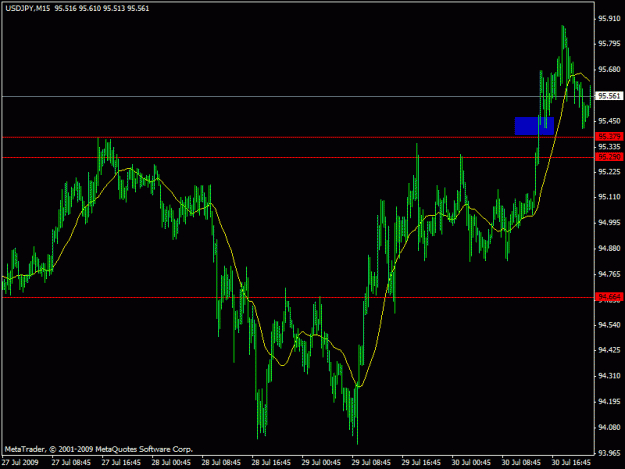
Task: Click the 27 Jul 16:45 time axis label
Action: (x=121, y=462)
